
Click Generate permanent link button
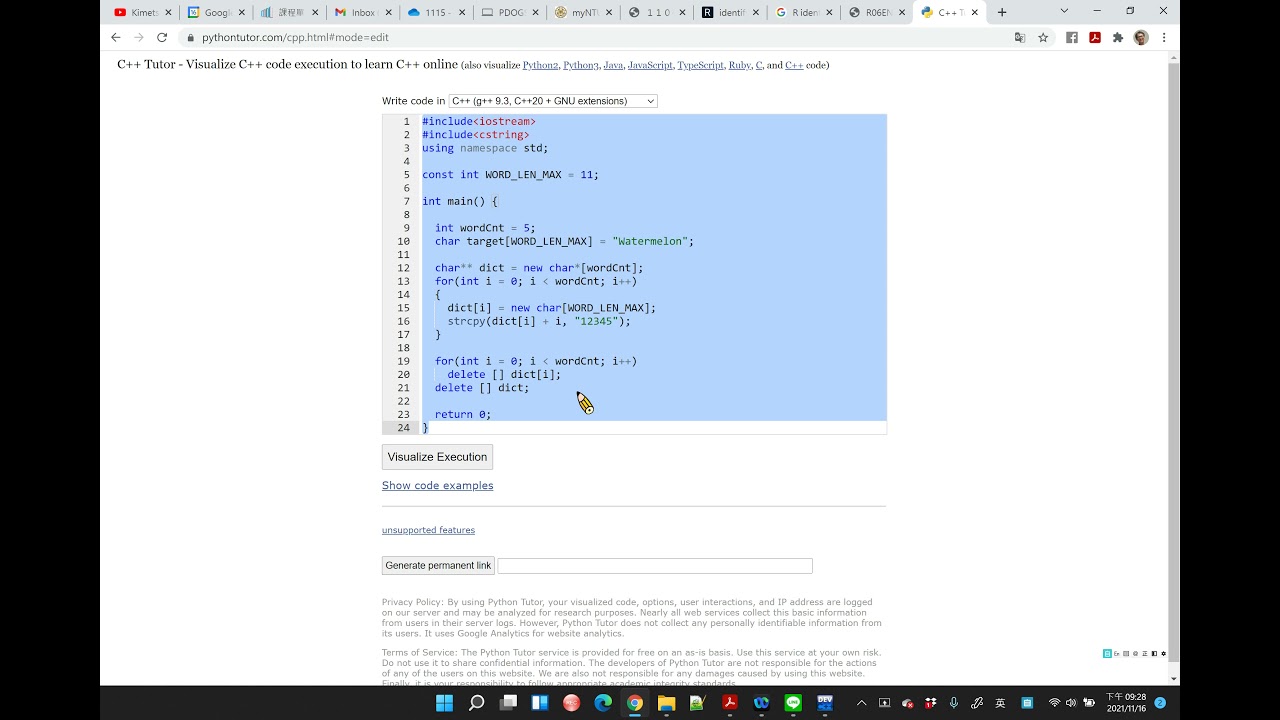[x=438, y=565]
